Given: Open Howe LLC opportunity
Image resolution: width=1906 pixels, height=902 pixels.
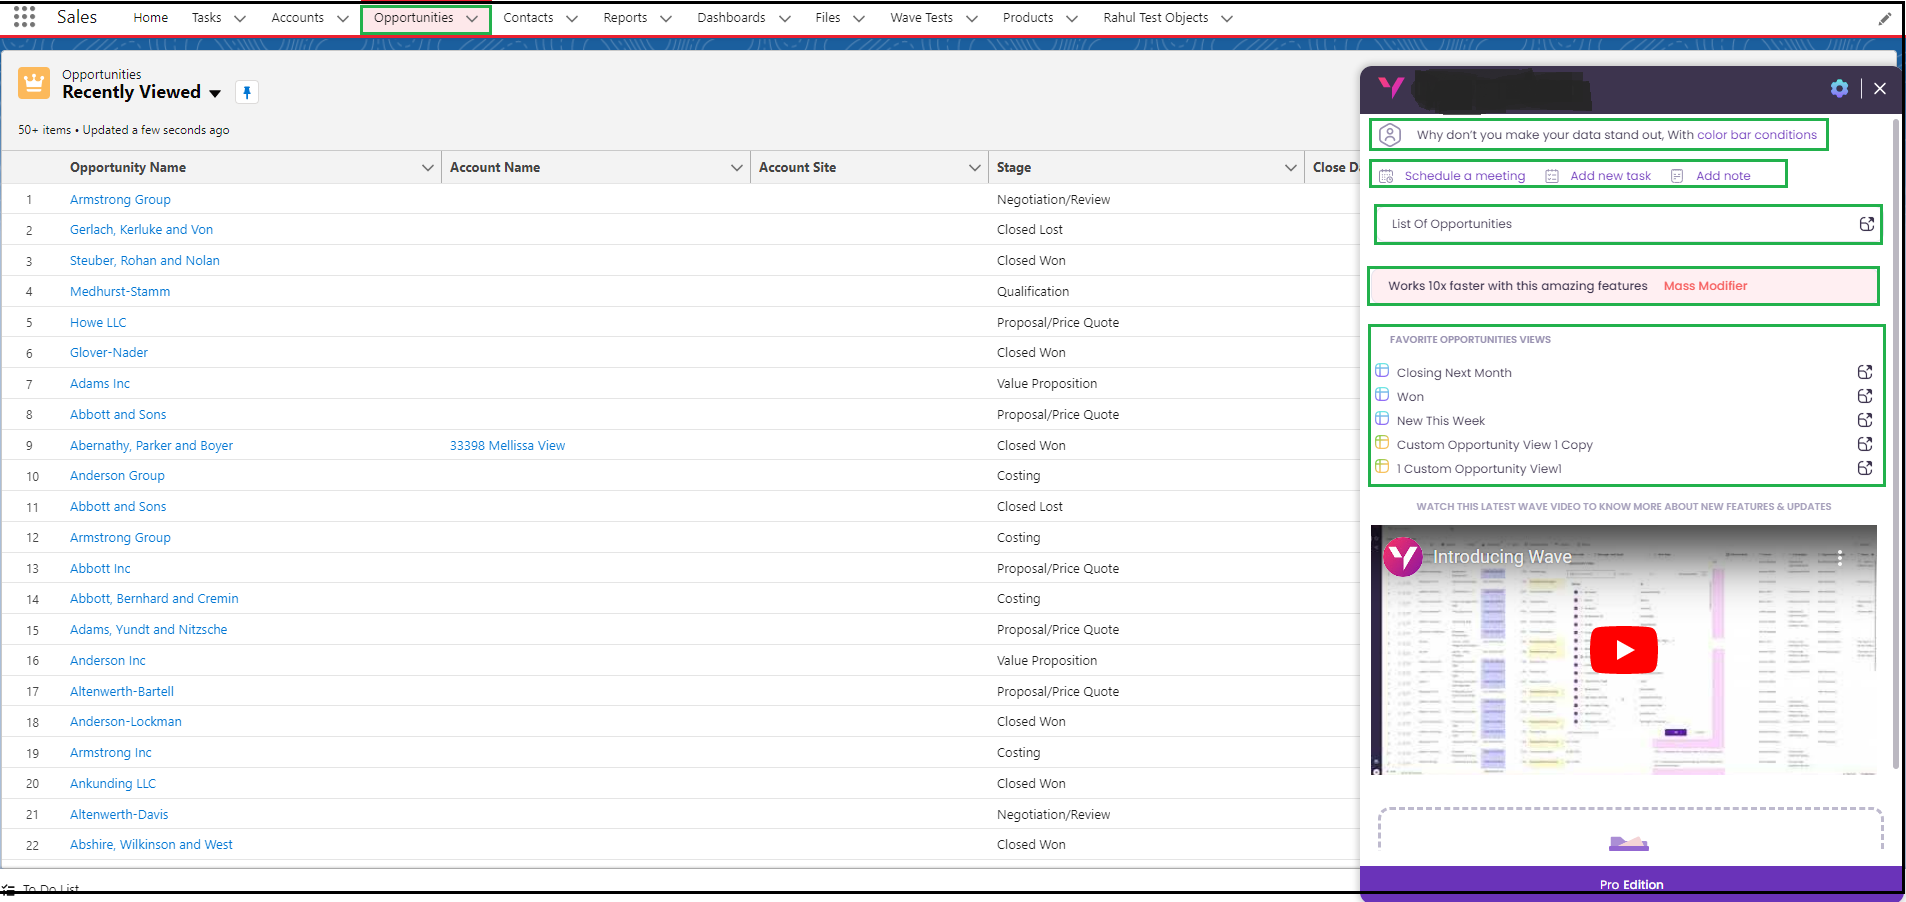Looking at the screenshot, I should (x=98, y=323).
